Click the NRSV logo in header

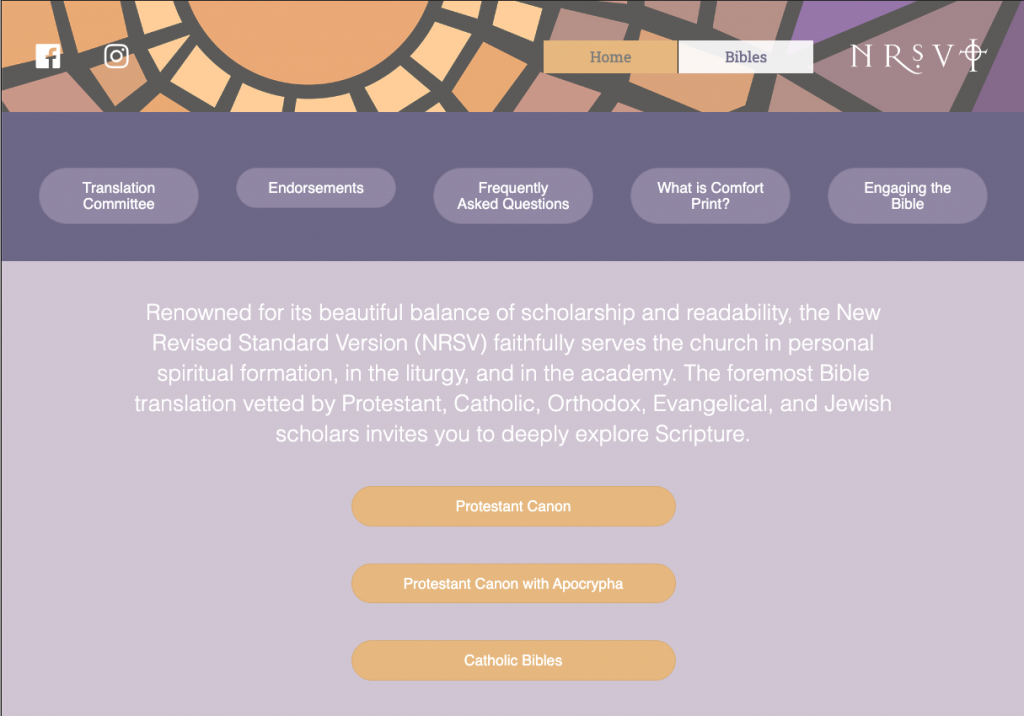point(910,57)
